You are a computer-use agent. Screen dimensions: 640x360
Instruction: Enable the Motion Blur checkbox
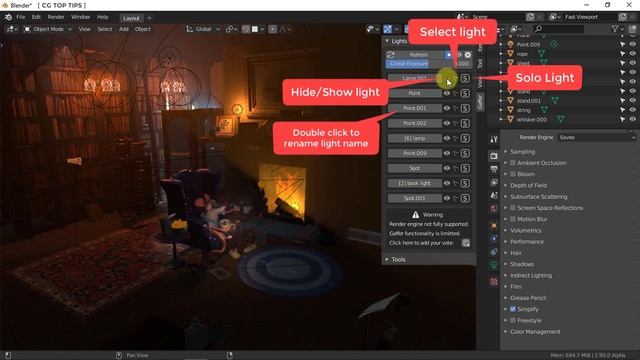513,219
